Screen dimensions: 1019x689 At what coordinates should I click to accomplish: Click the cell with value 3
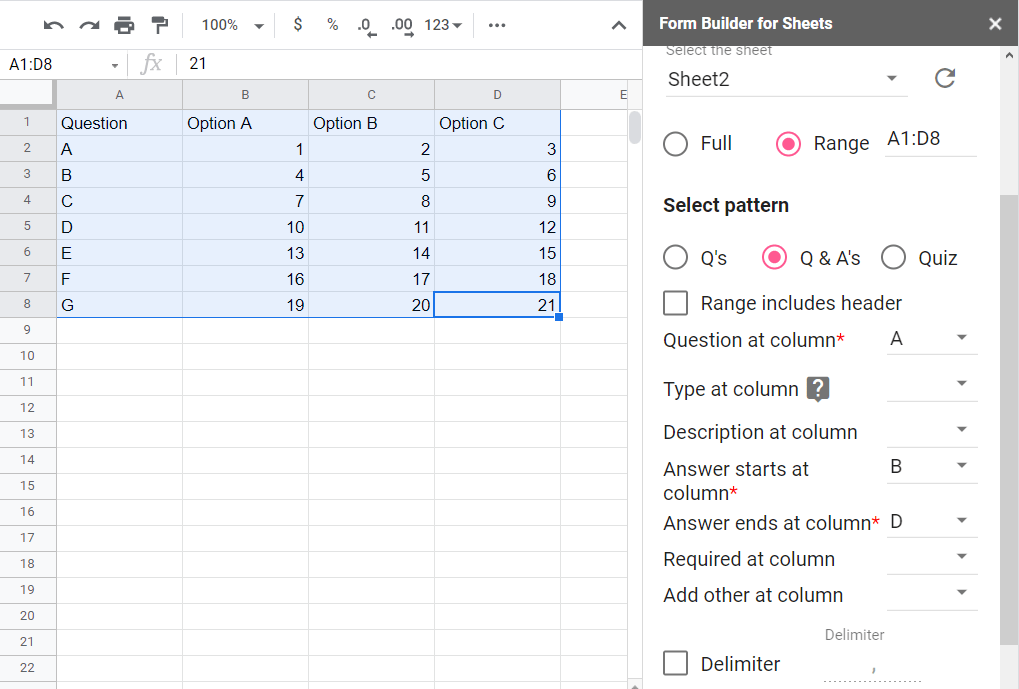[497, 149]
